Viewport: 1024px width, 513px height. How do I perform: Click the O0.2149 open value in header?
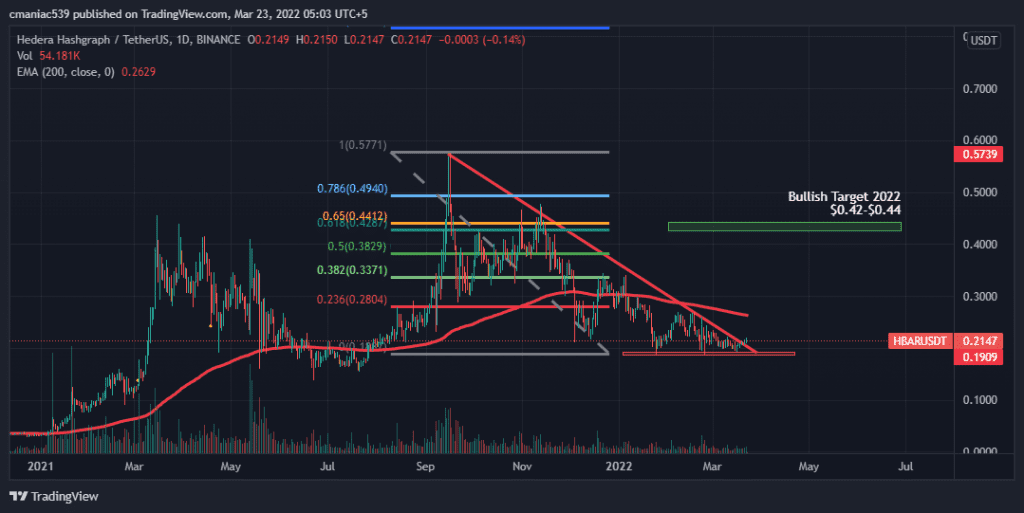268,40
